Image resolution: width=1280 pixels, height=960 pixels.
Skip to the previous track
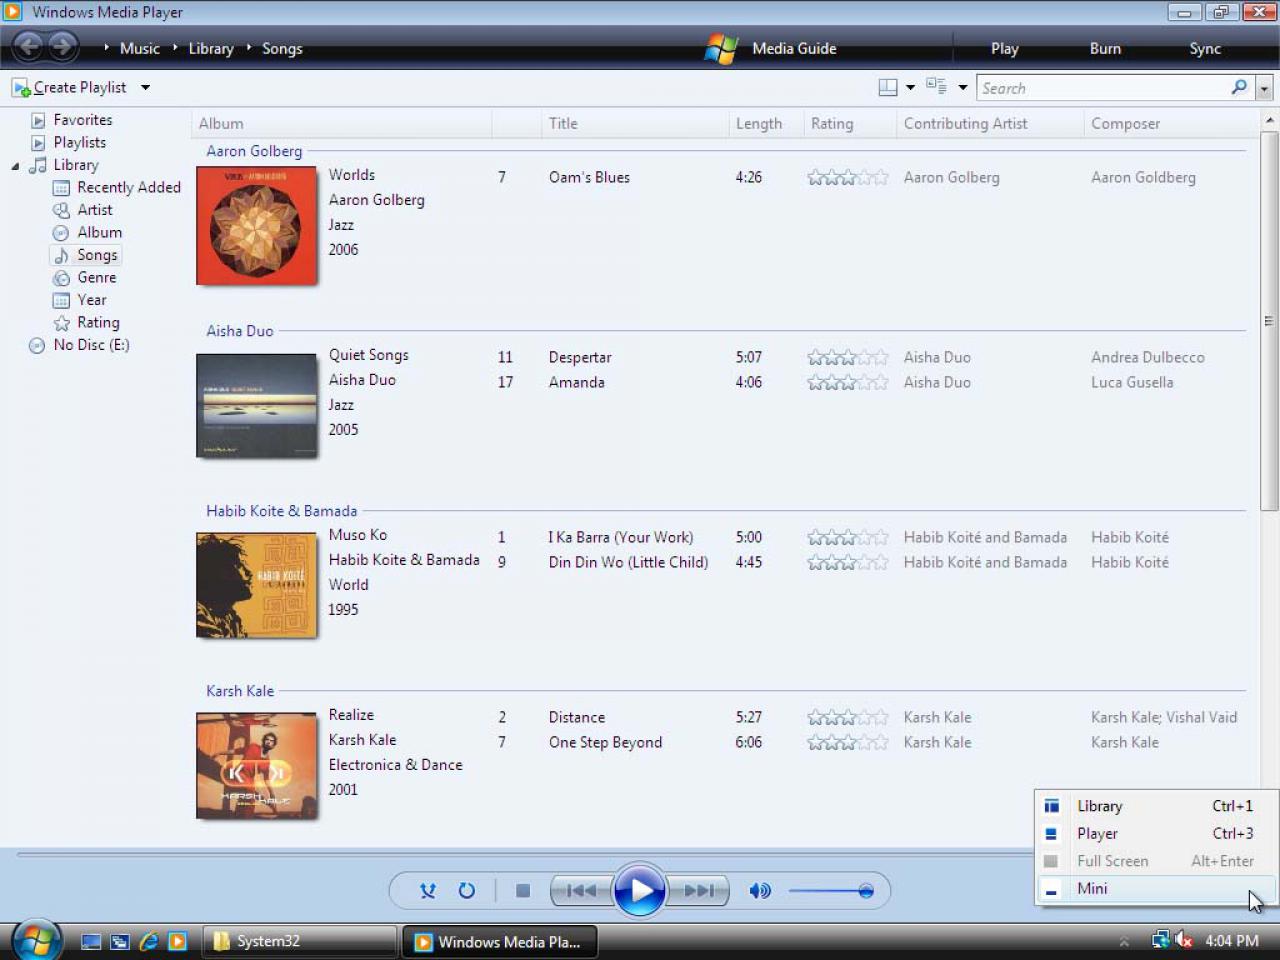581,890
